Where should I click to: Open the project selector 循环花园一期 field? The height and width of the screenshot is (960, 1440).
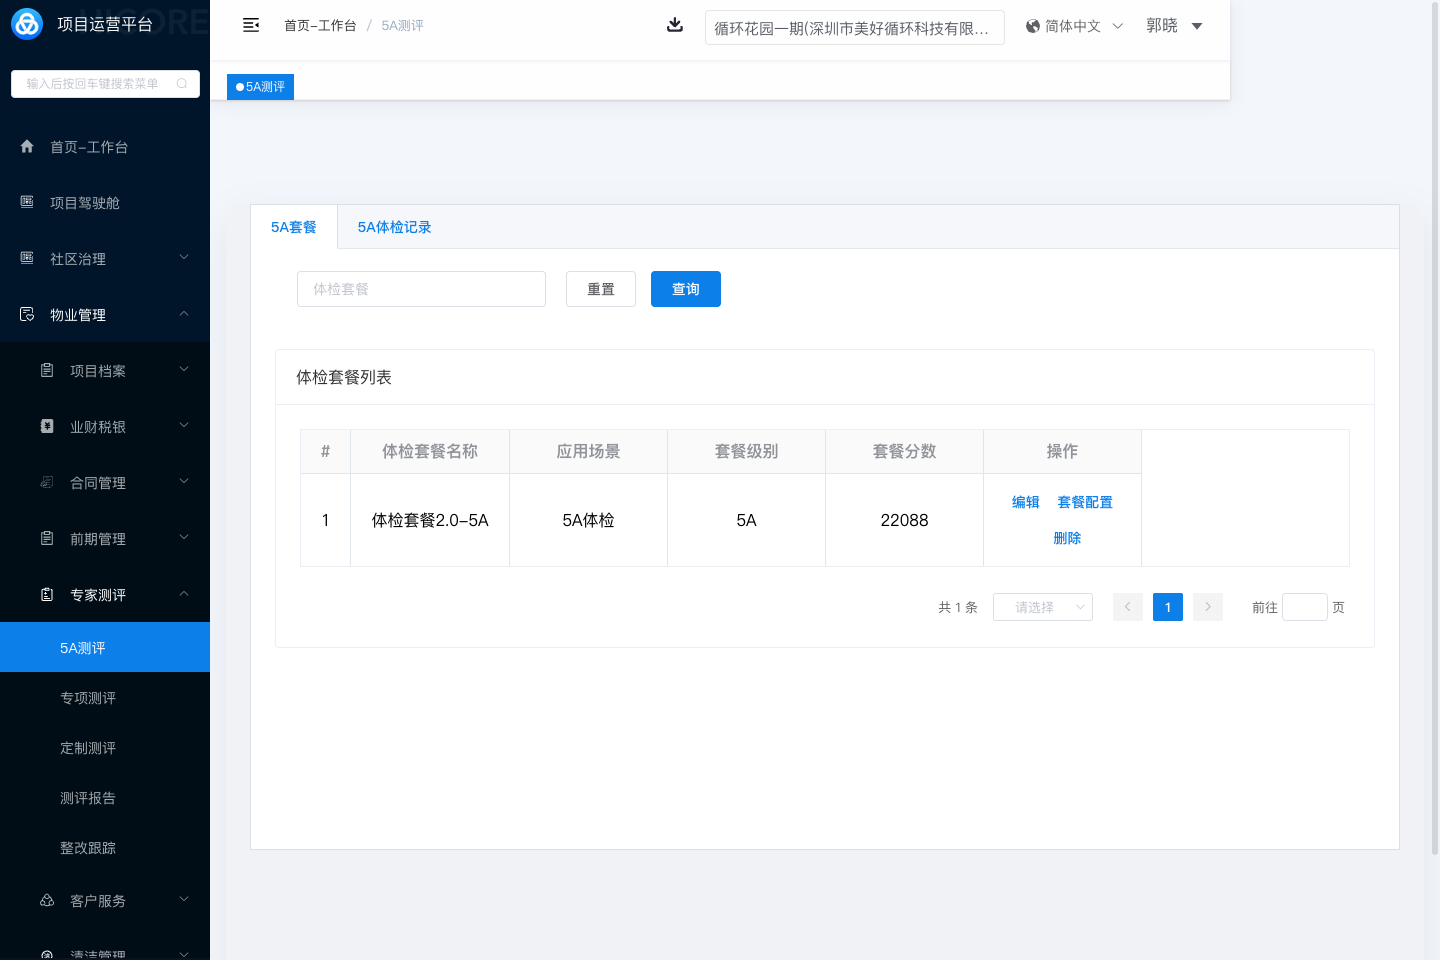(854, 28)
